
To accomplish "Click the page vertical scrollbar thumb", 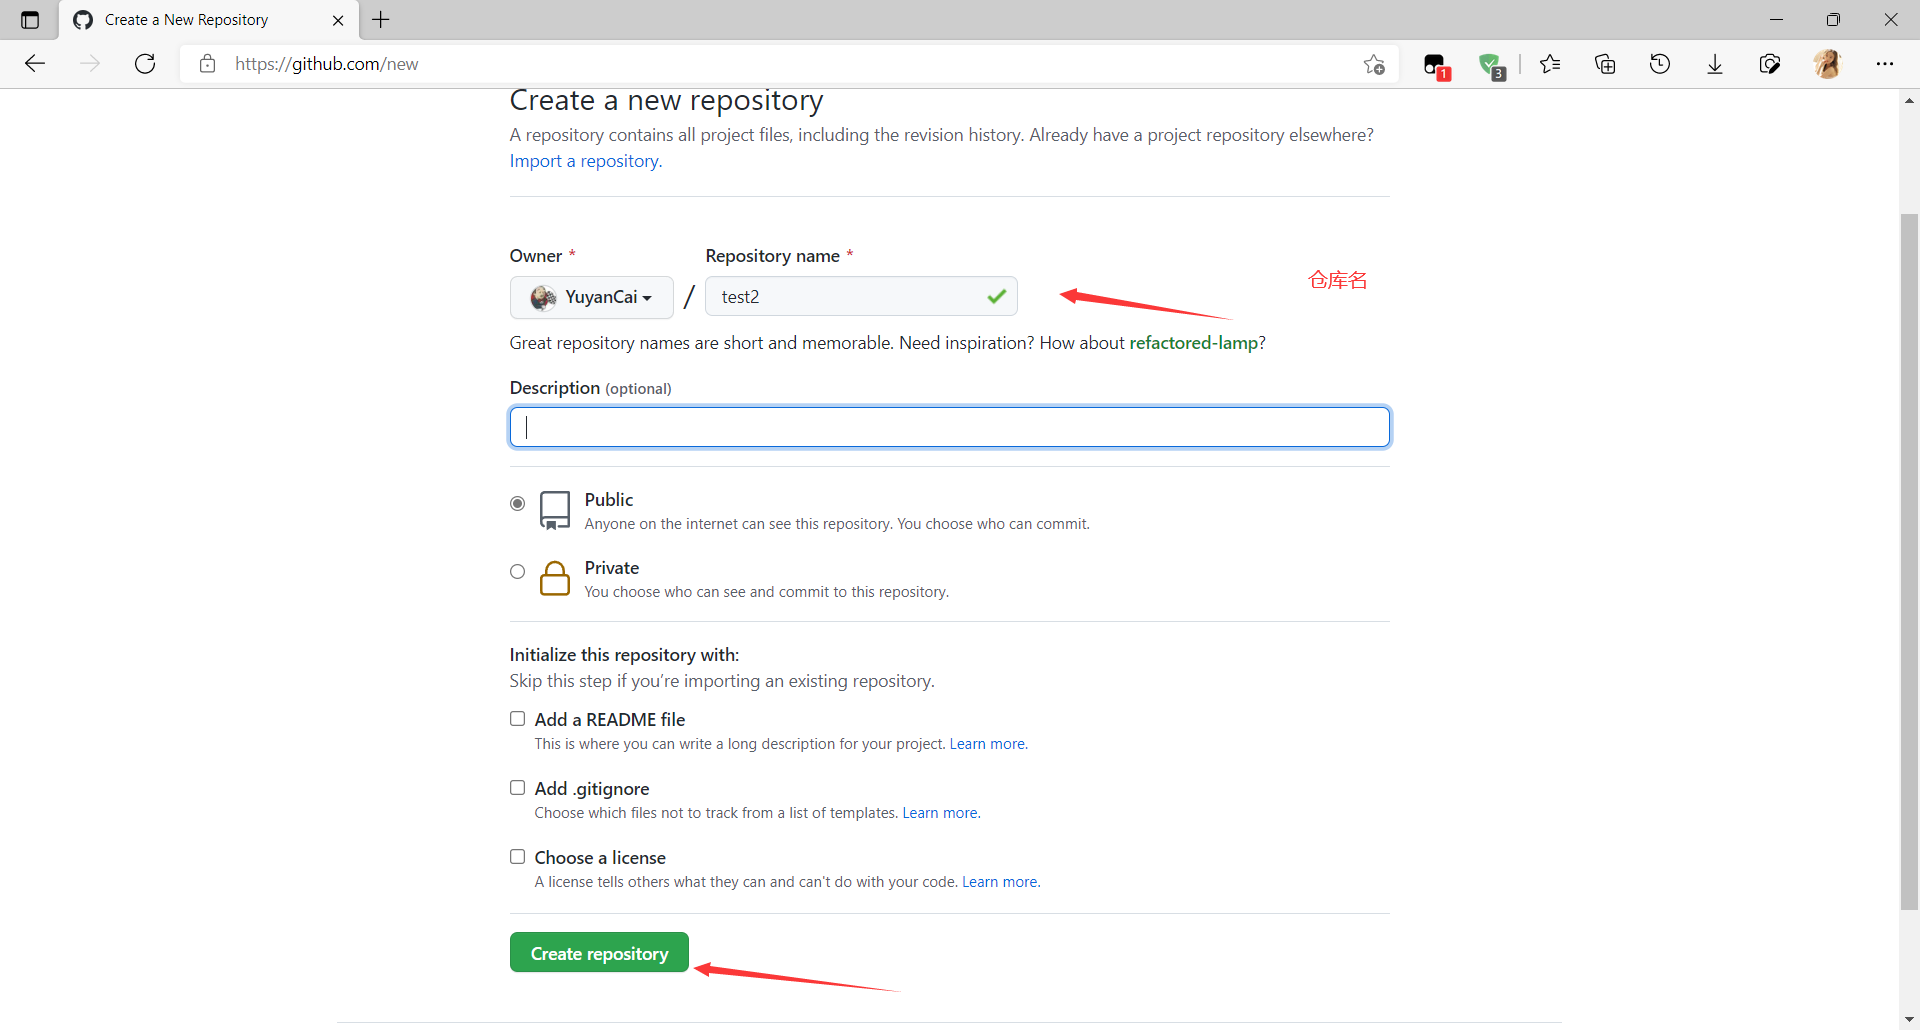I will (x=1909, y=561).
